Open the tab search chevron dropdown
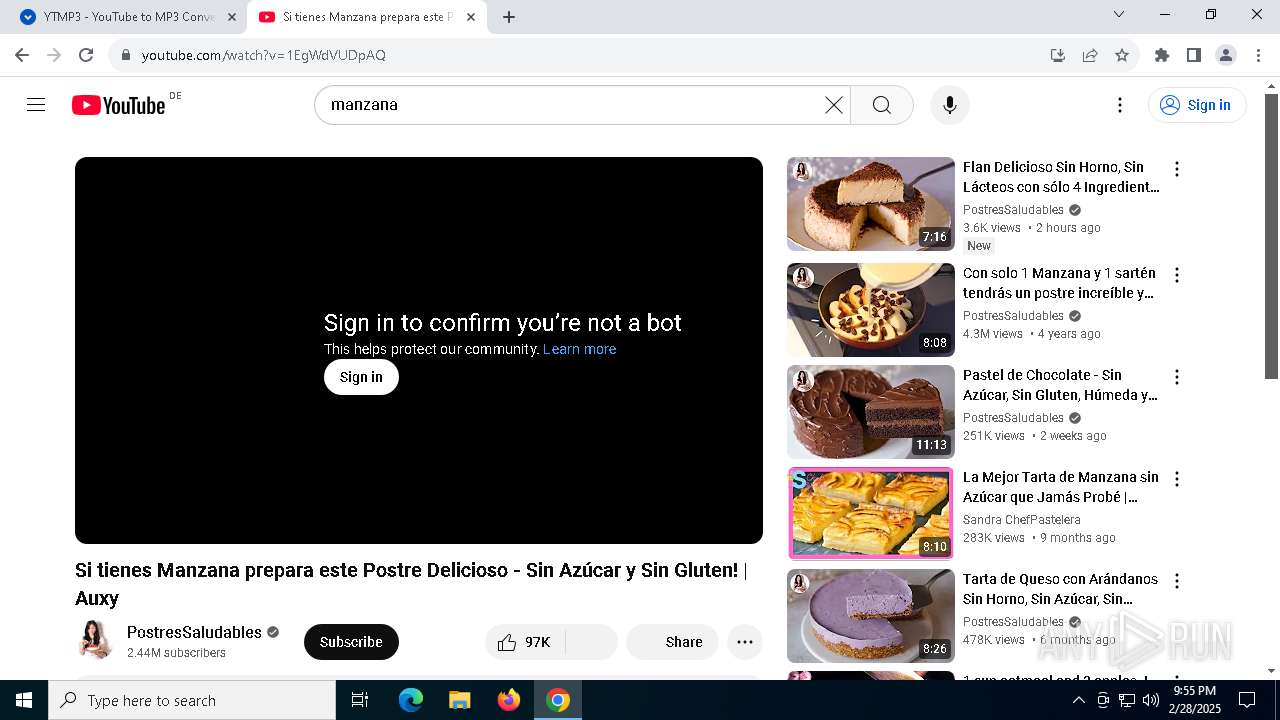The height and width of the screenshot is (720, 1280). pos(1119,14)
